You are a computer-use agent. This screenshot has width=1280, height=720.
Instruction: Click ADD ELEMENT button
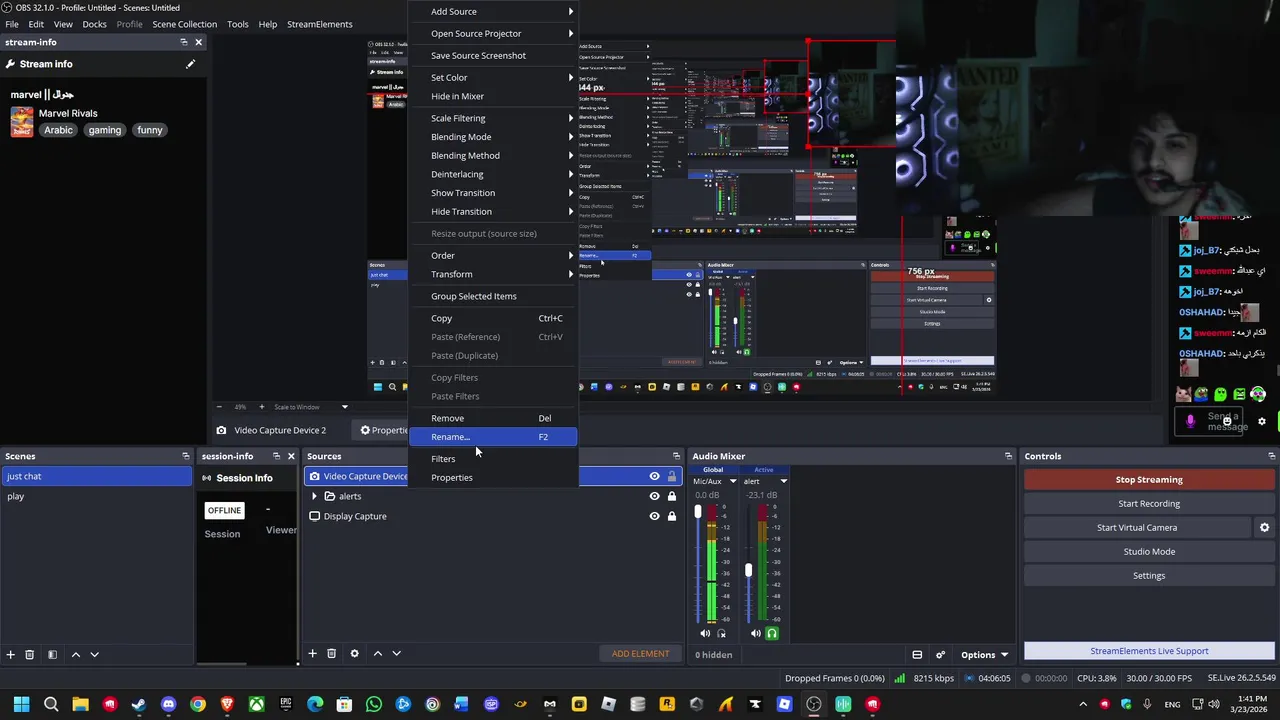point(640,654)
